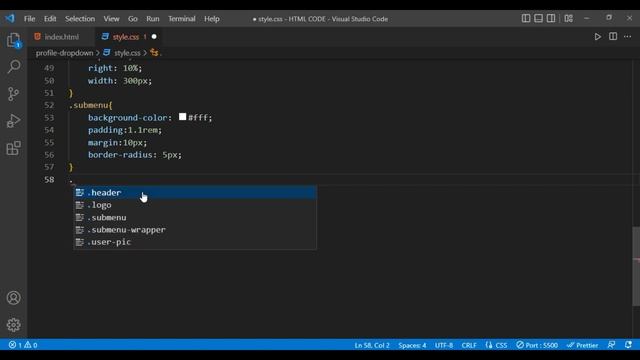
Task: Open the #fff color swatch picker
Action: click(x=182, y=117)
